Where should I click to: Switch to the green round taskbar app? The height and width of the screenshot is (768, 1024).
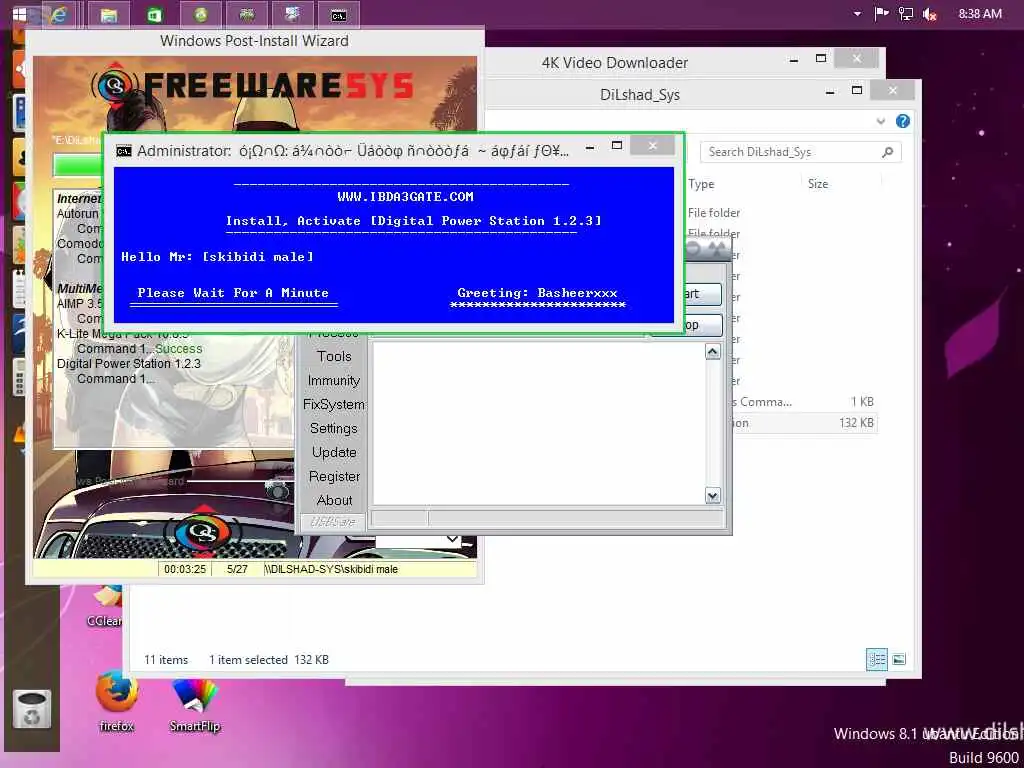[x=201, y=14]
